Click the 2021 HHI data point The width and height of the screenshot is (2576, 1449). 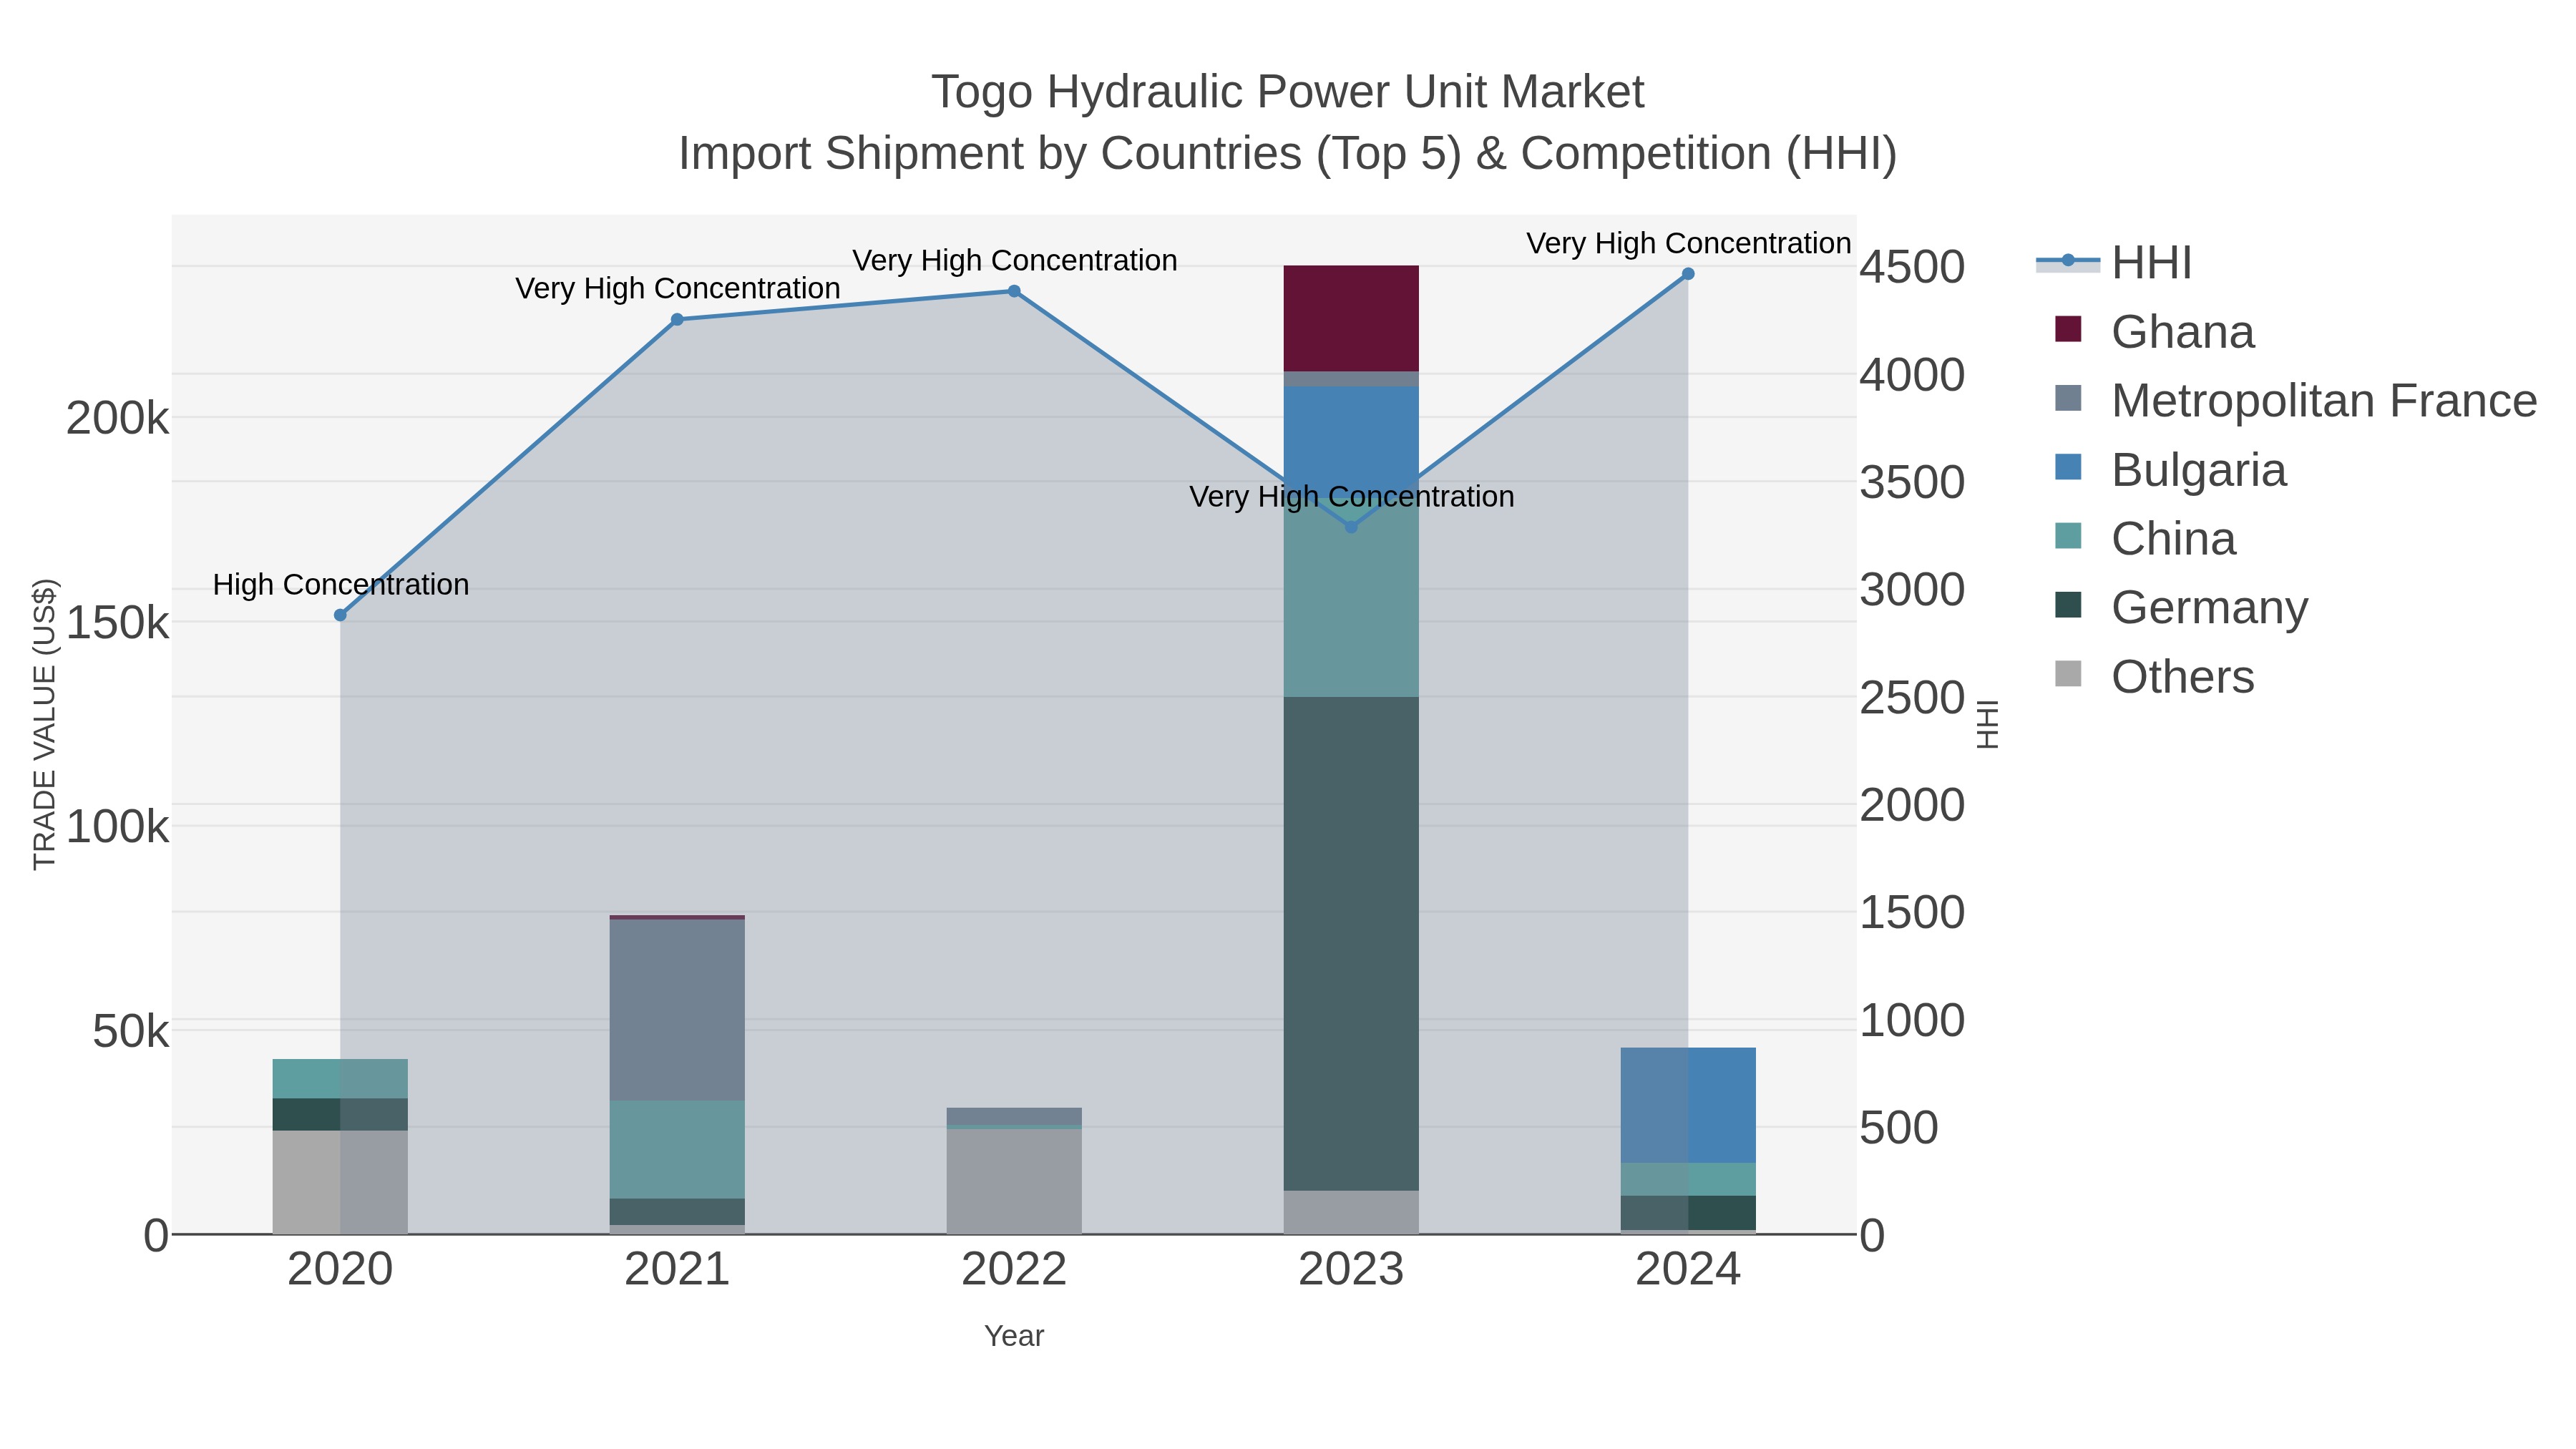(677, 320)
